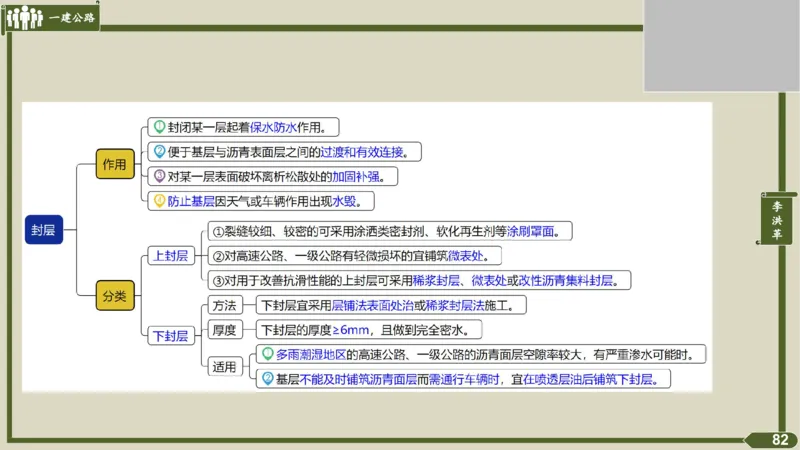Click purple marker 3 beside 对某一层表面
This screenshot has width=800, height=450.
click(x=159, y=176)
